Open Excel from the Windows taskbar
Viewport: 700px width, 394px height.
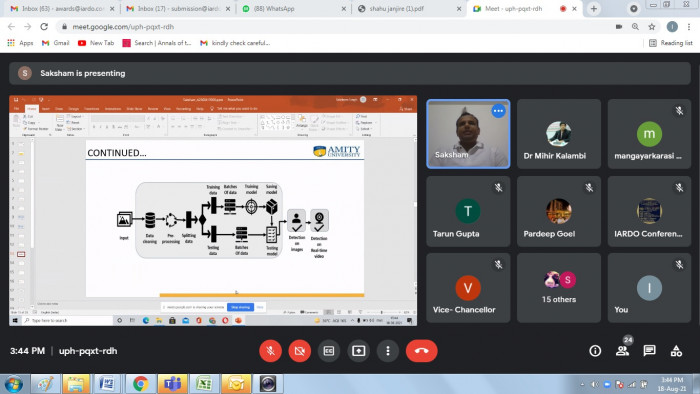204,384
